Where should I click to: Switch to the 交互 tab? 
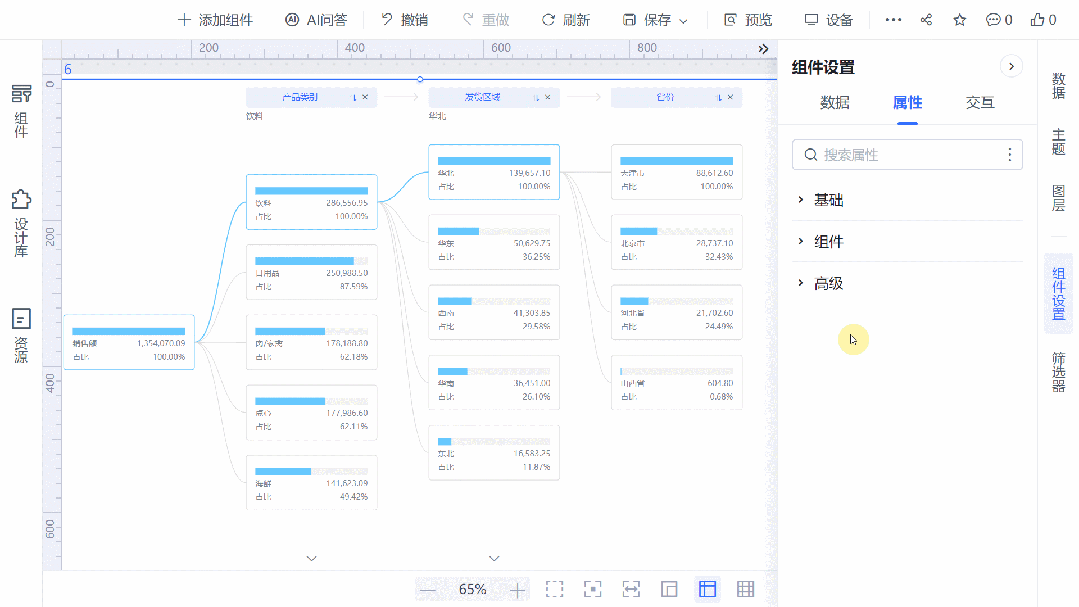click(x=980, y=103)
